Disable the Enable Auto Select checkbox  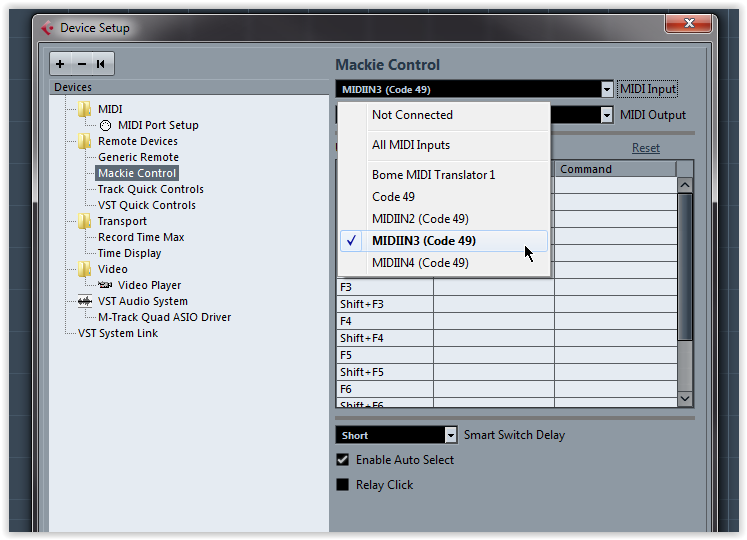click(x=343, y=460)
